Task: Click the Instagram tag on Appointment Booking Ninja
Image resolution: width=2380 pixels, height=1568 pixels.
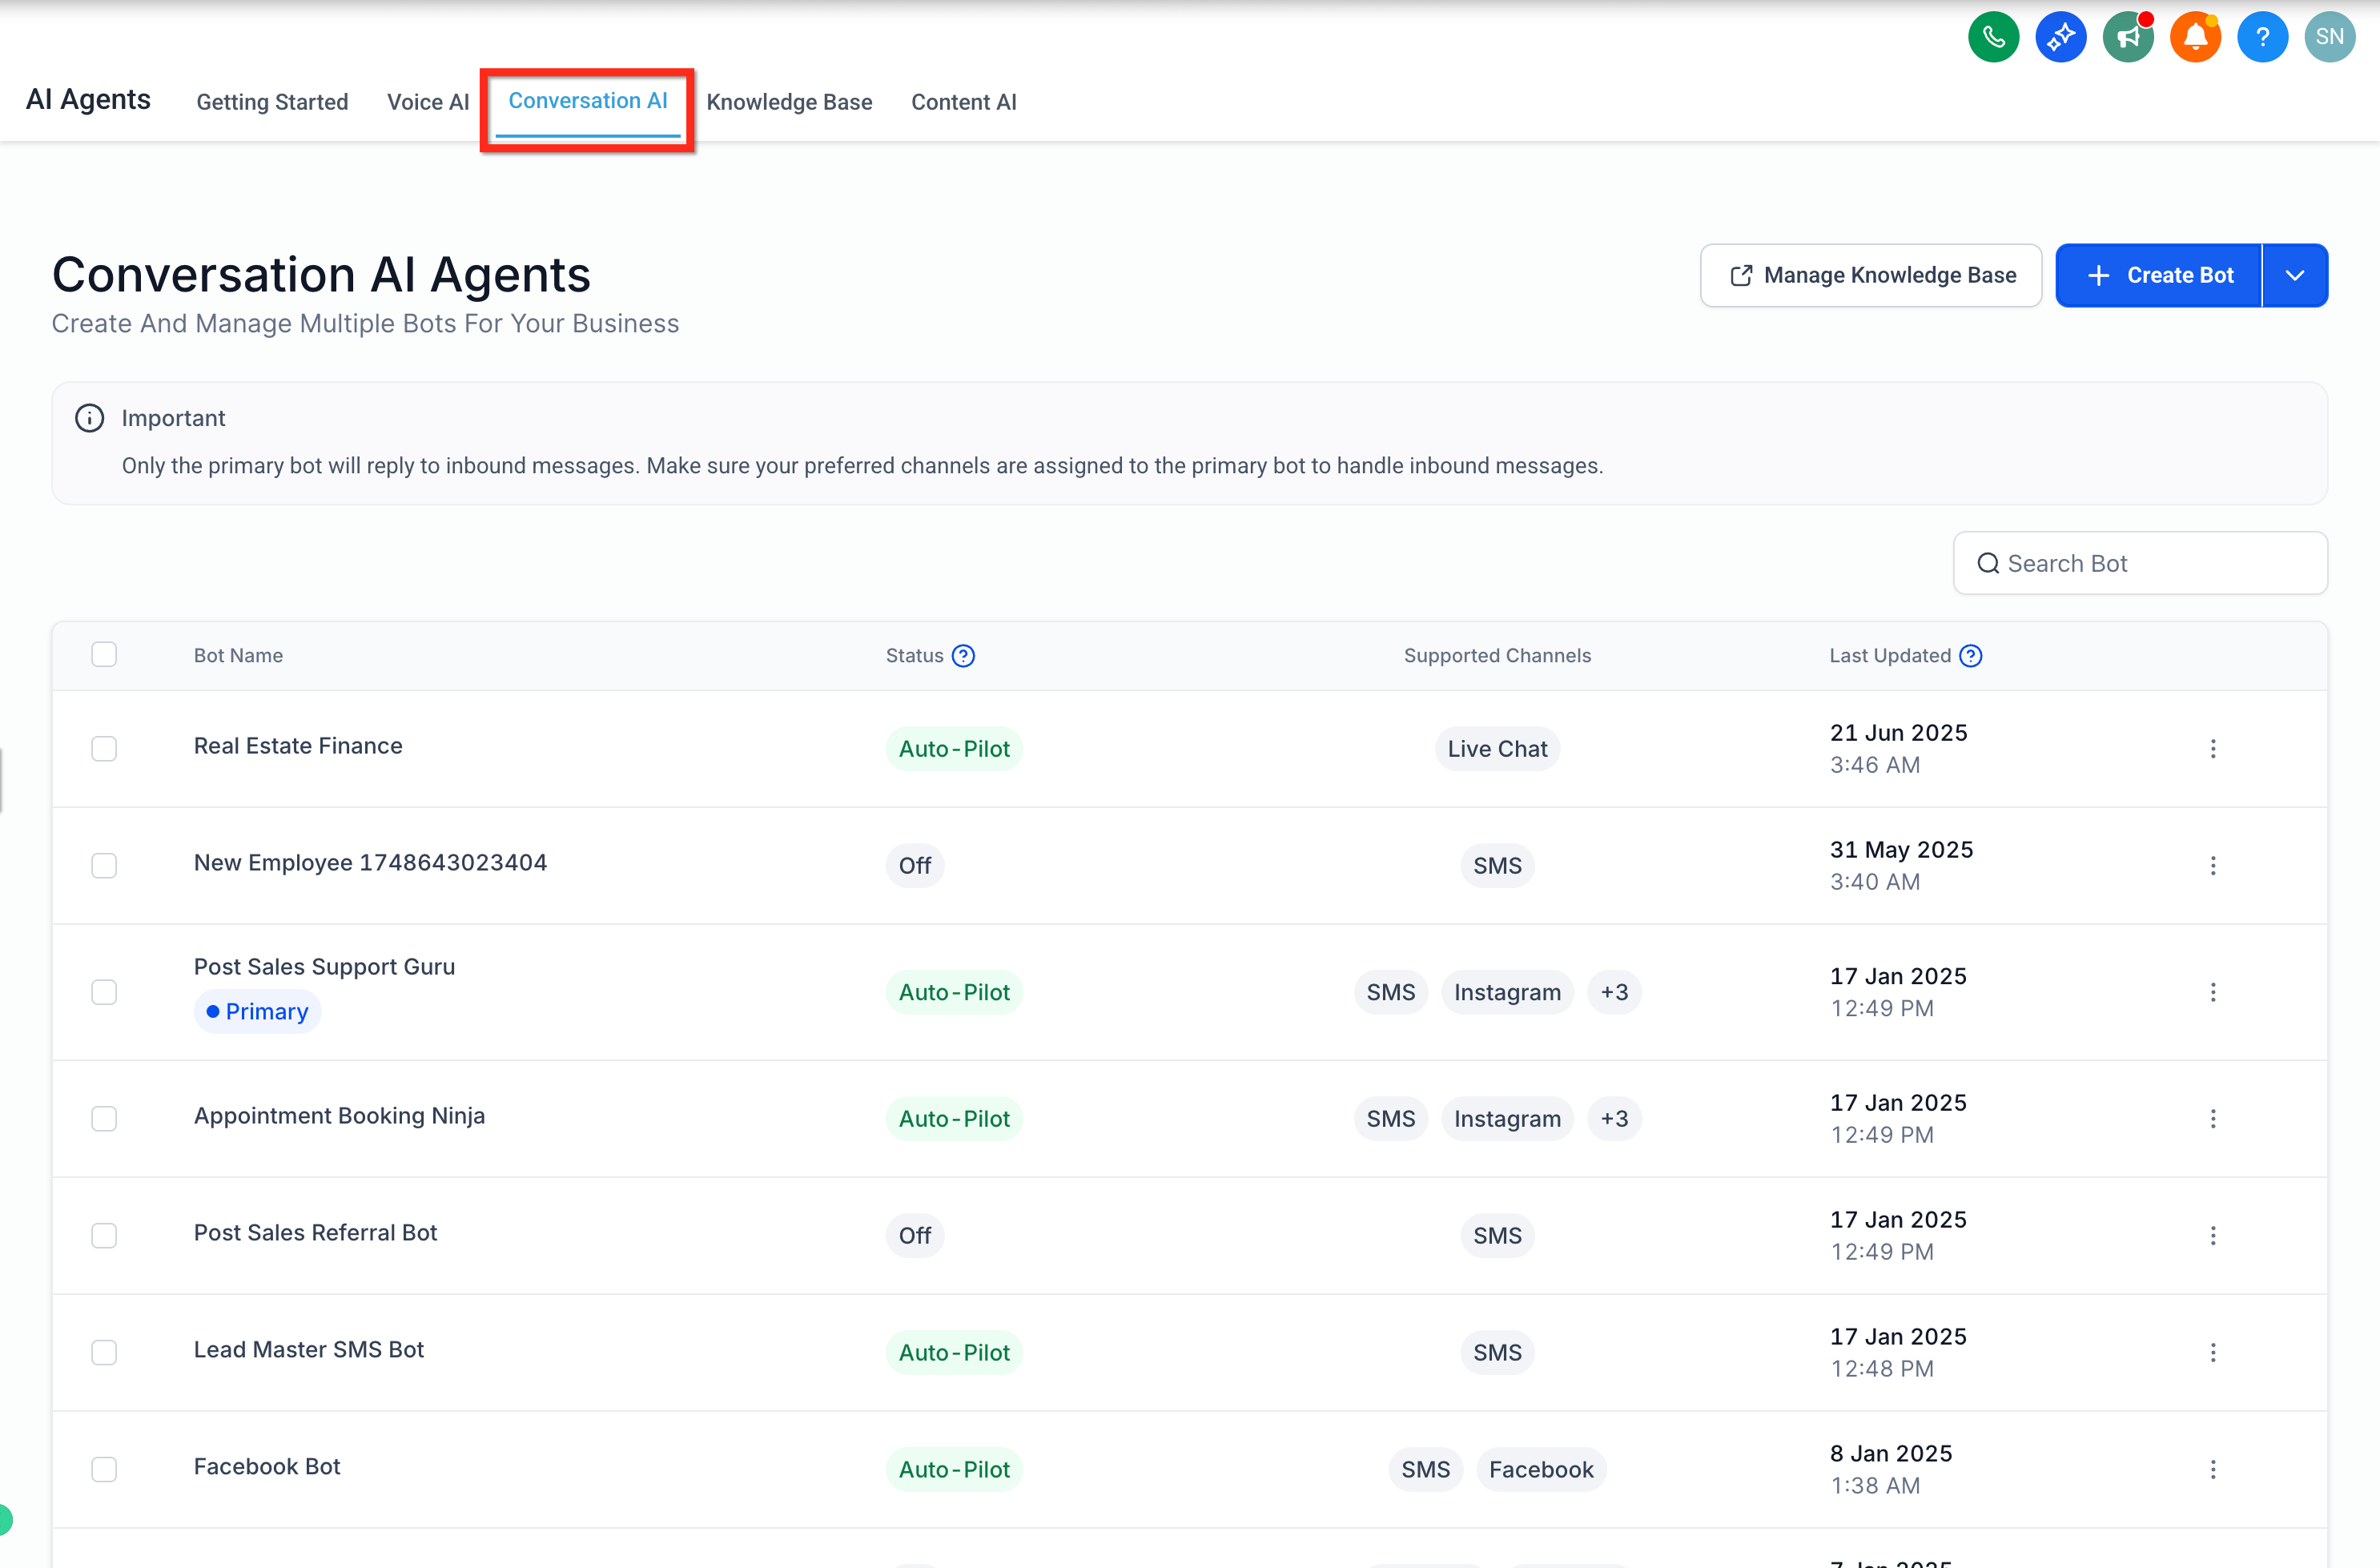Action: click(1507, 1119)
